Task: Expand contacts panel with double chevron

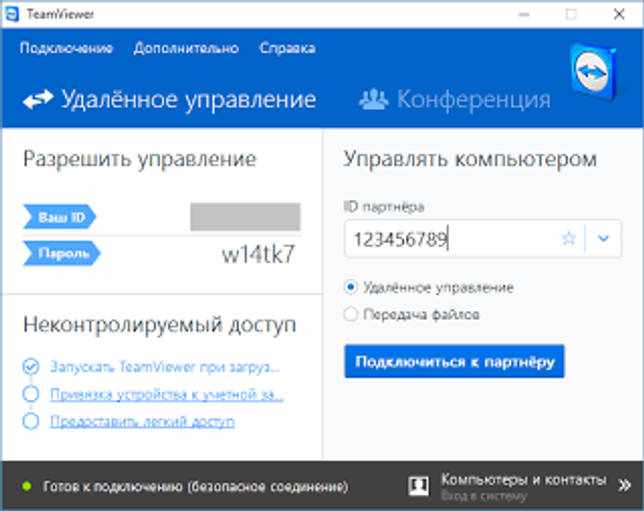Action: pyautogui.click(x=624, y=485)
